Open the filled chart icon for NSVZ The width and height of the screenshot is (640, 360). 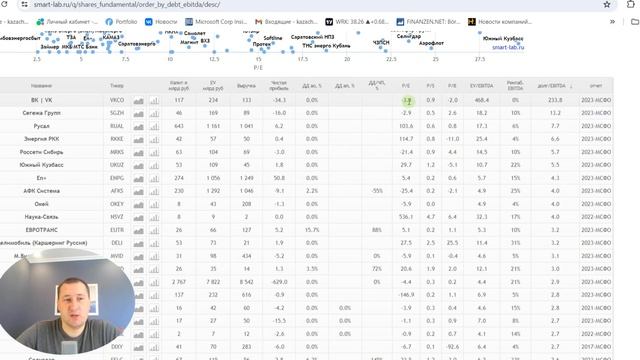[x=138, y=218]
